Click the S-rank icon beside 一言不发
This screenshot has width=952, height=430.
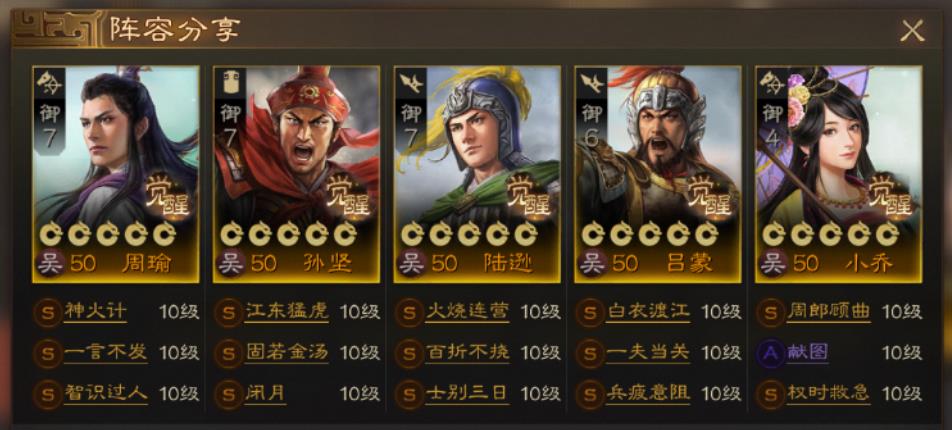point(48,354)
